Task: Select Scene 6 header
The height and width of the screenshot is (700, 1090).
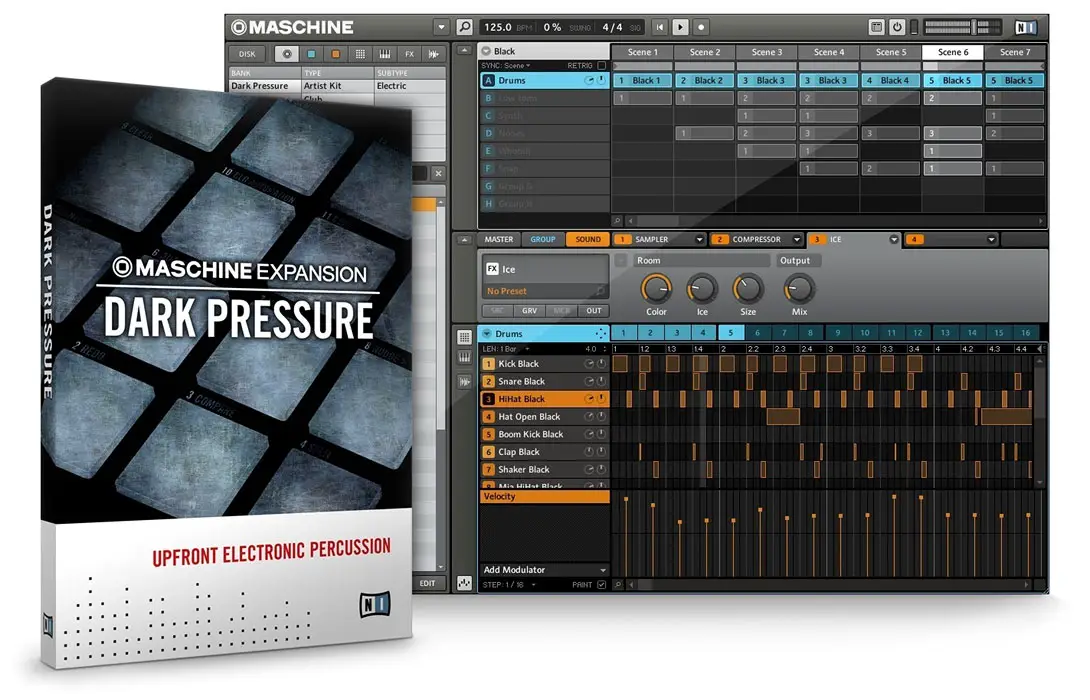Action: (952, 52)
